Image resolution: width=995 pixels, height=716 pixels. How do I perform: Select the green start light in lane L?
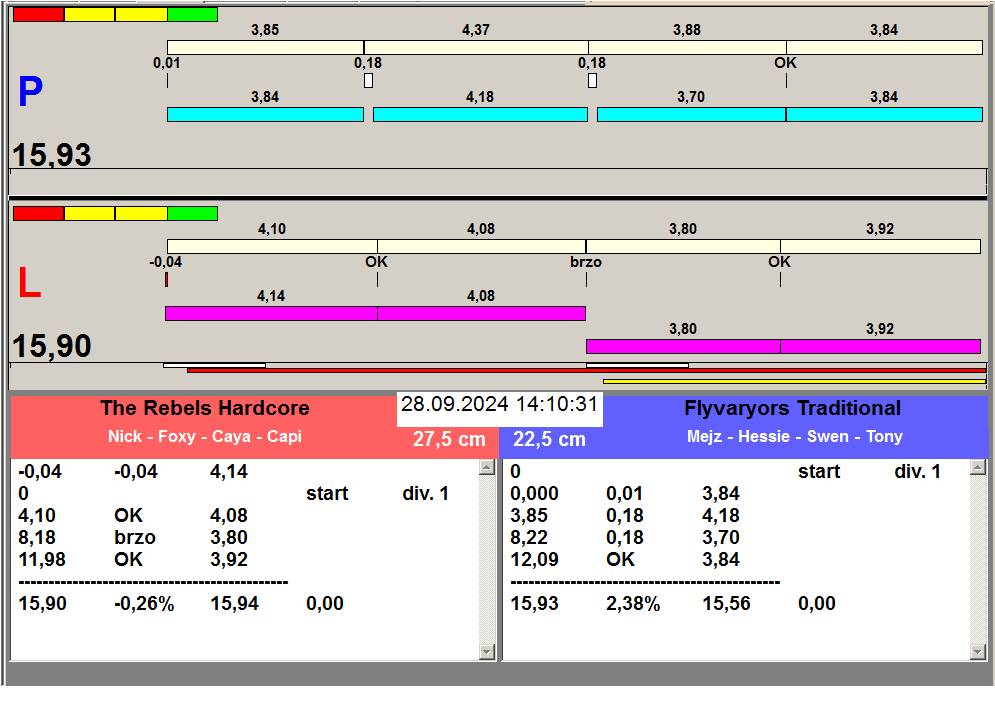192,214
